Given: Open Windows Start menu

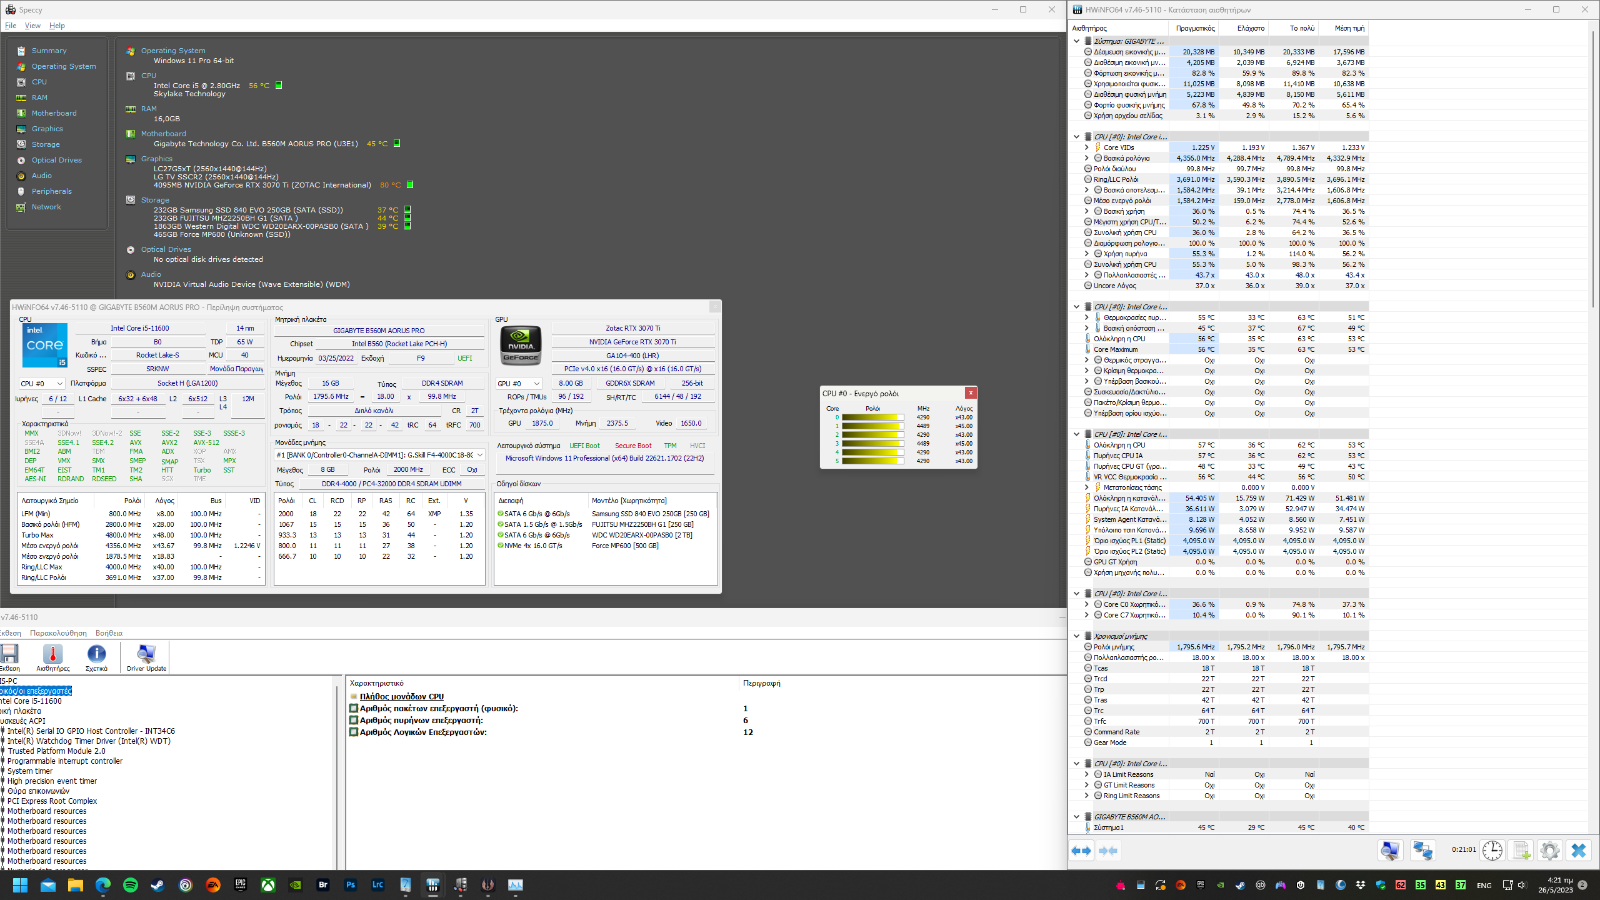Looking at the screenshot, I should pos(20,885).
